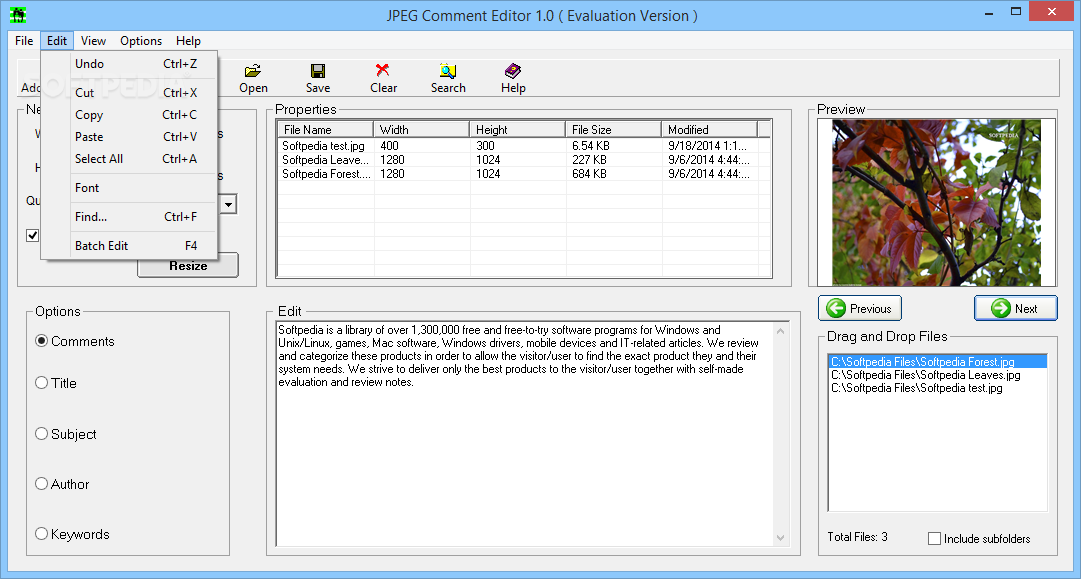Toggle the checked checkbox left of Edit menu
The height and width of the screenshot is (579, 1081).
[32, 235]
